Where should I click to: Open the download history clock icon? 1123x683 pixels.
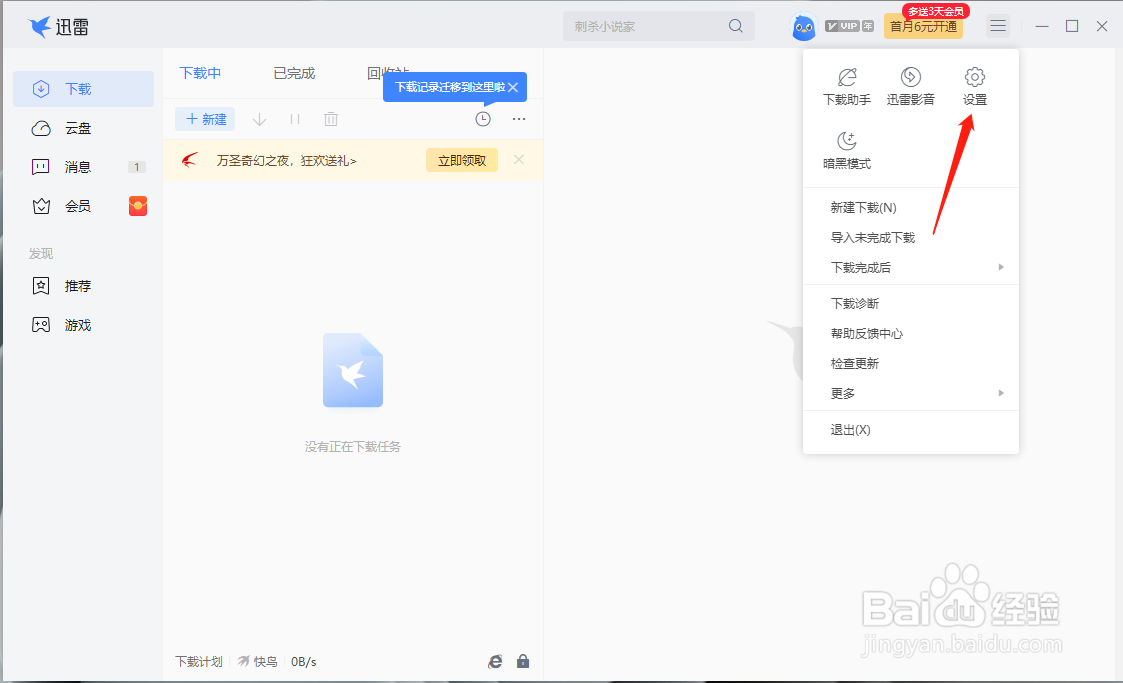(483, 119)
